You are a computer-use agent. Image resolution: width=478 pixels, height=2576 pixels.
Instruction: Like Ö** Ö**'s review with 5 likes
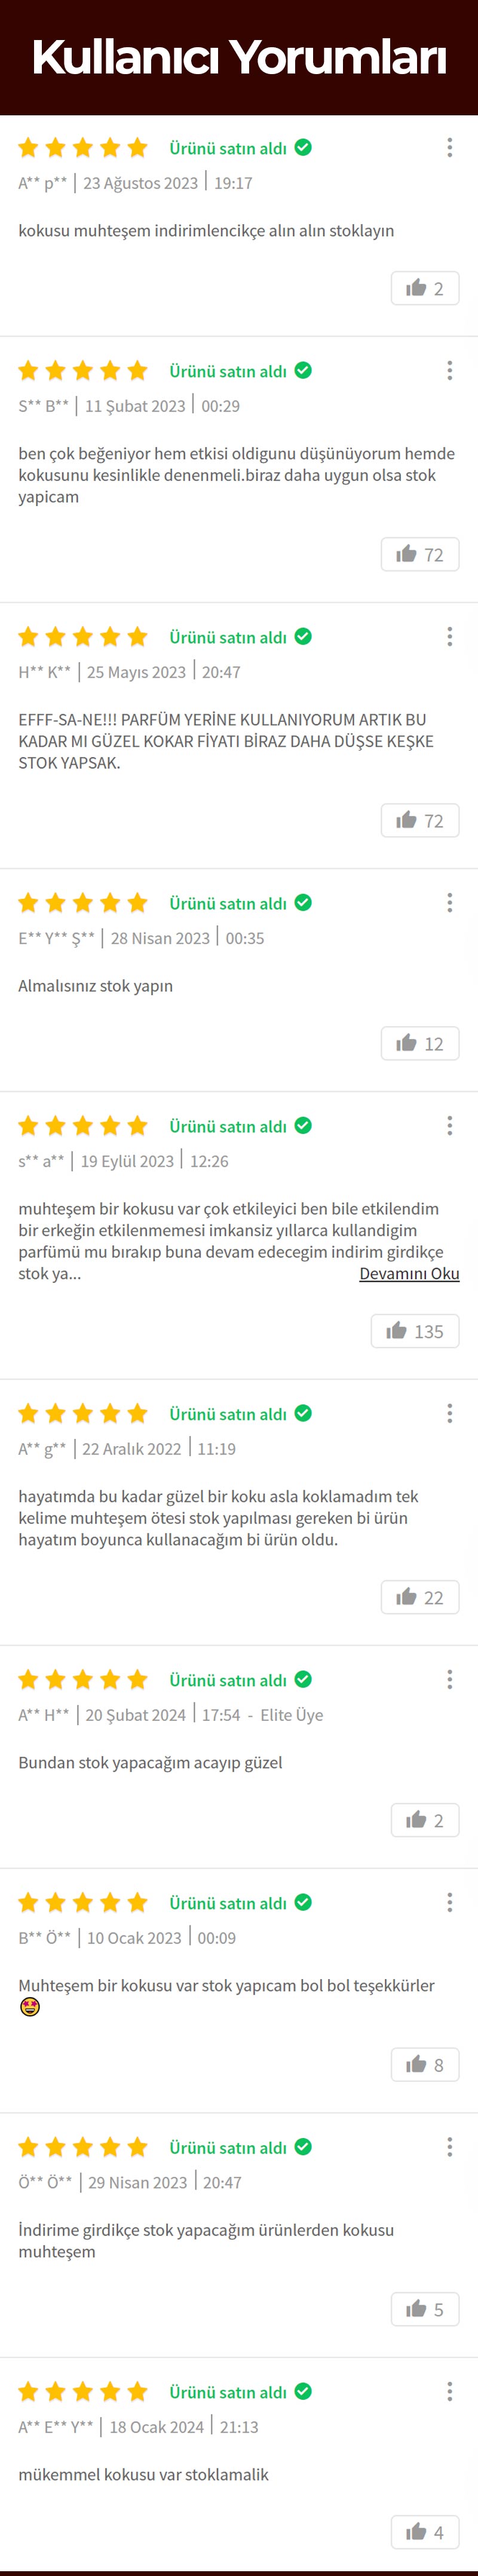(x=425, y=2309)
